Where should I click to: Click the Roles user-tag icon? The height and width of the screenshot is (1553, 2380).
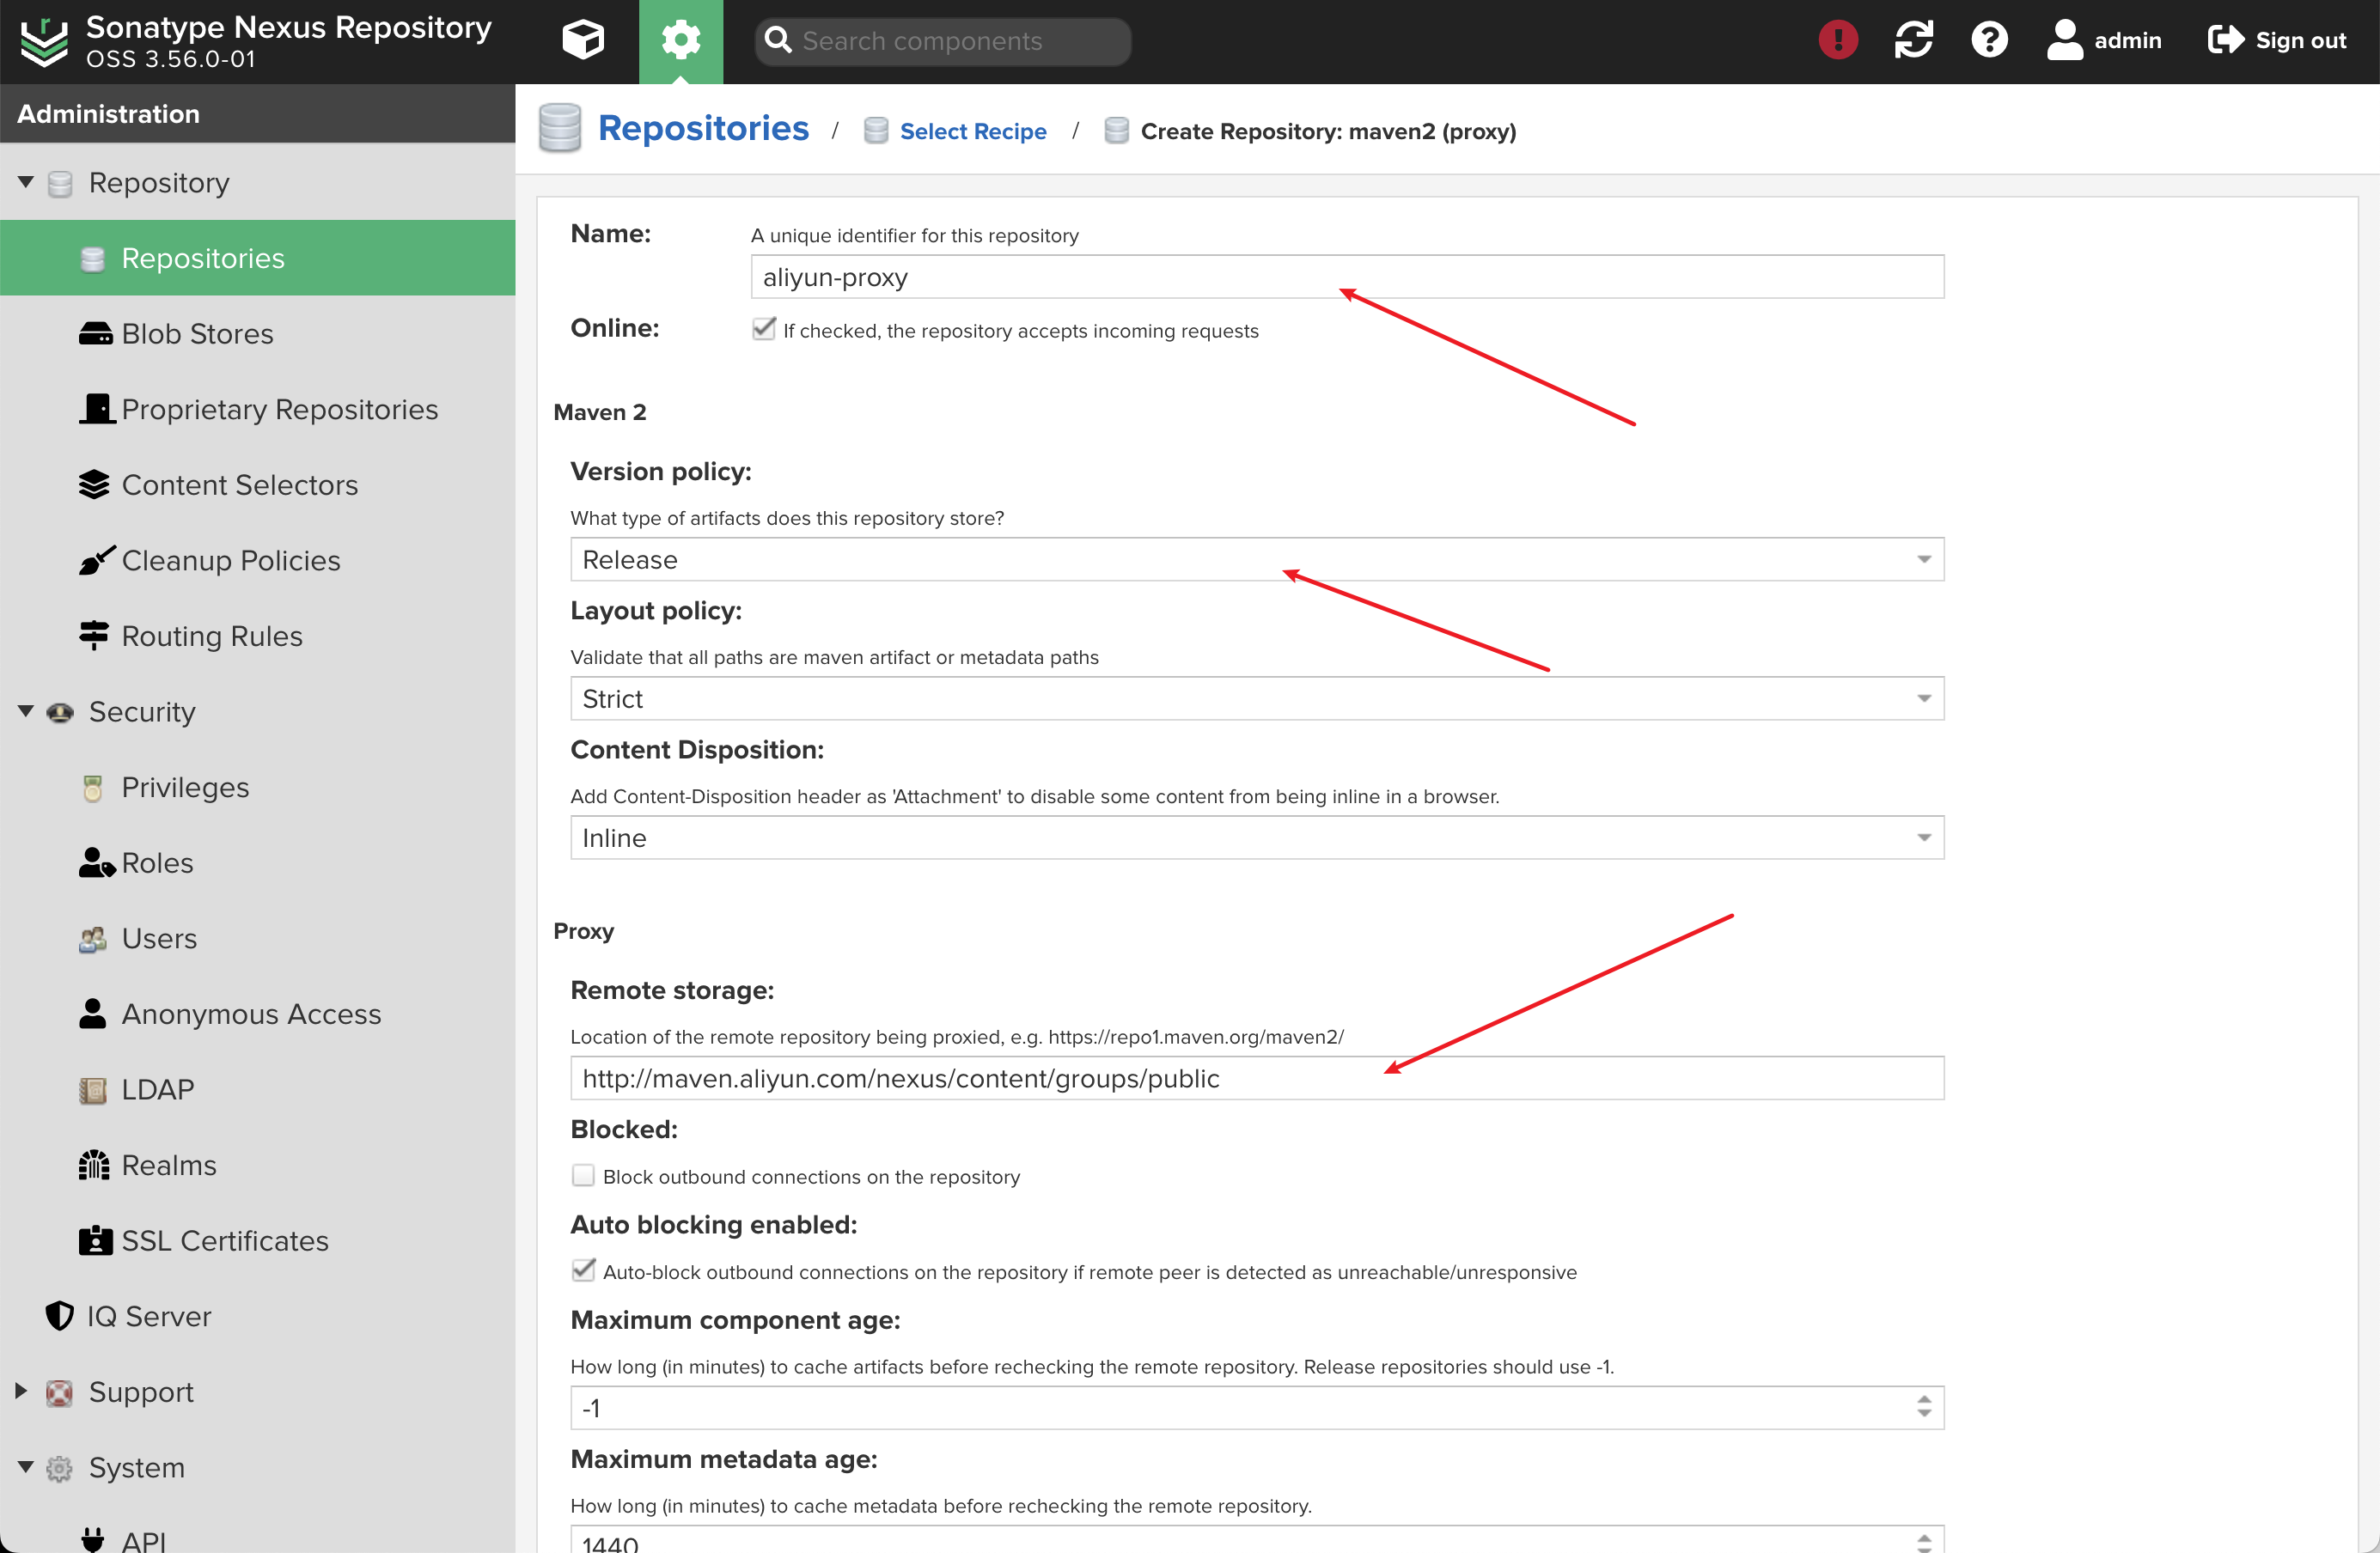(97, 862)
